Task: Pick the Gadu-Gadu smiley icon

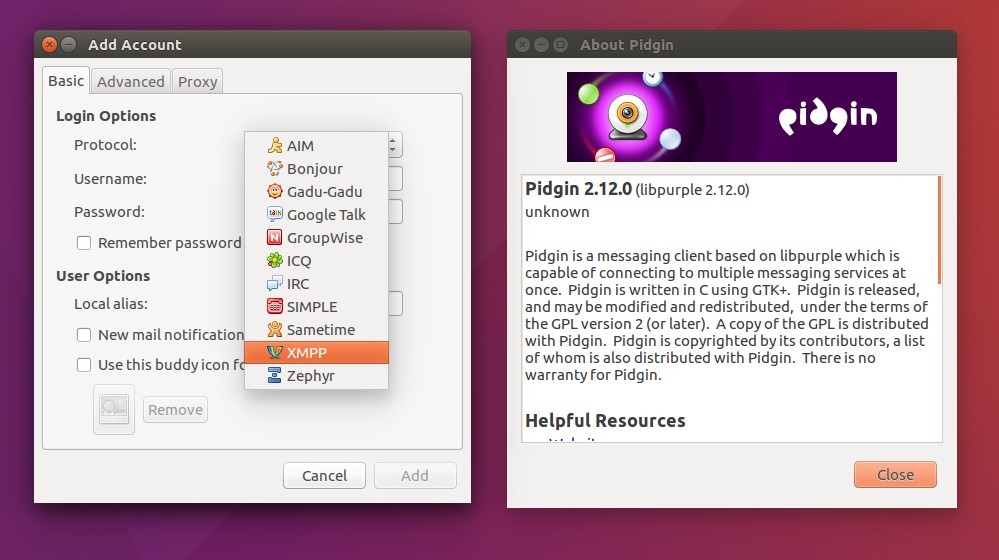Action: click(x=275, y=192)
